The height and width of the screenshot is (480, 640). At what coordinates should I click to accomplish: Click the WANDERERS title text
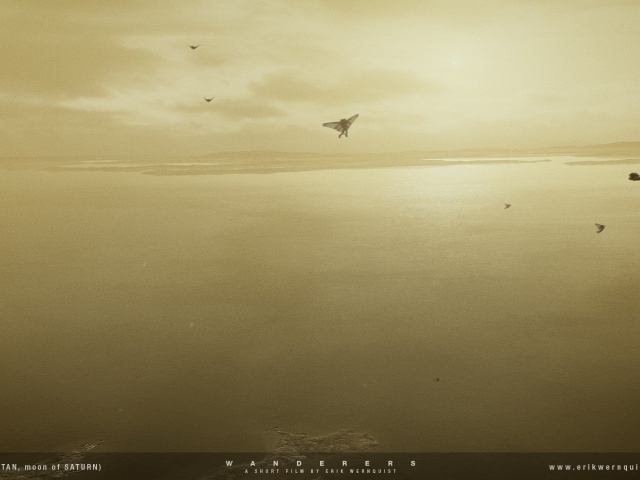click(321, 463)
